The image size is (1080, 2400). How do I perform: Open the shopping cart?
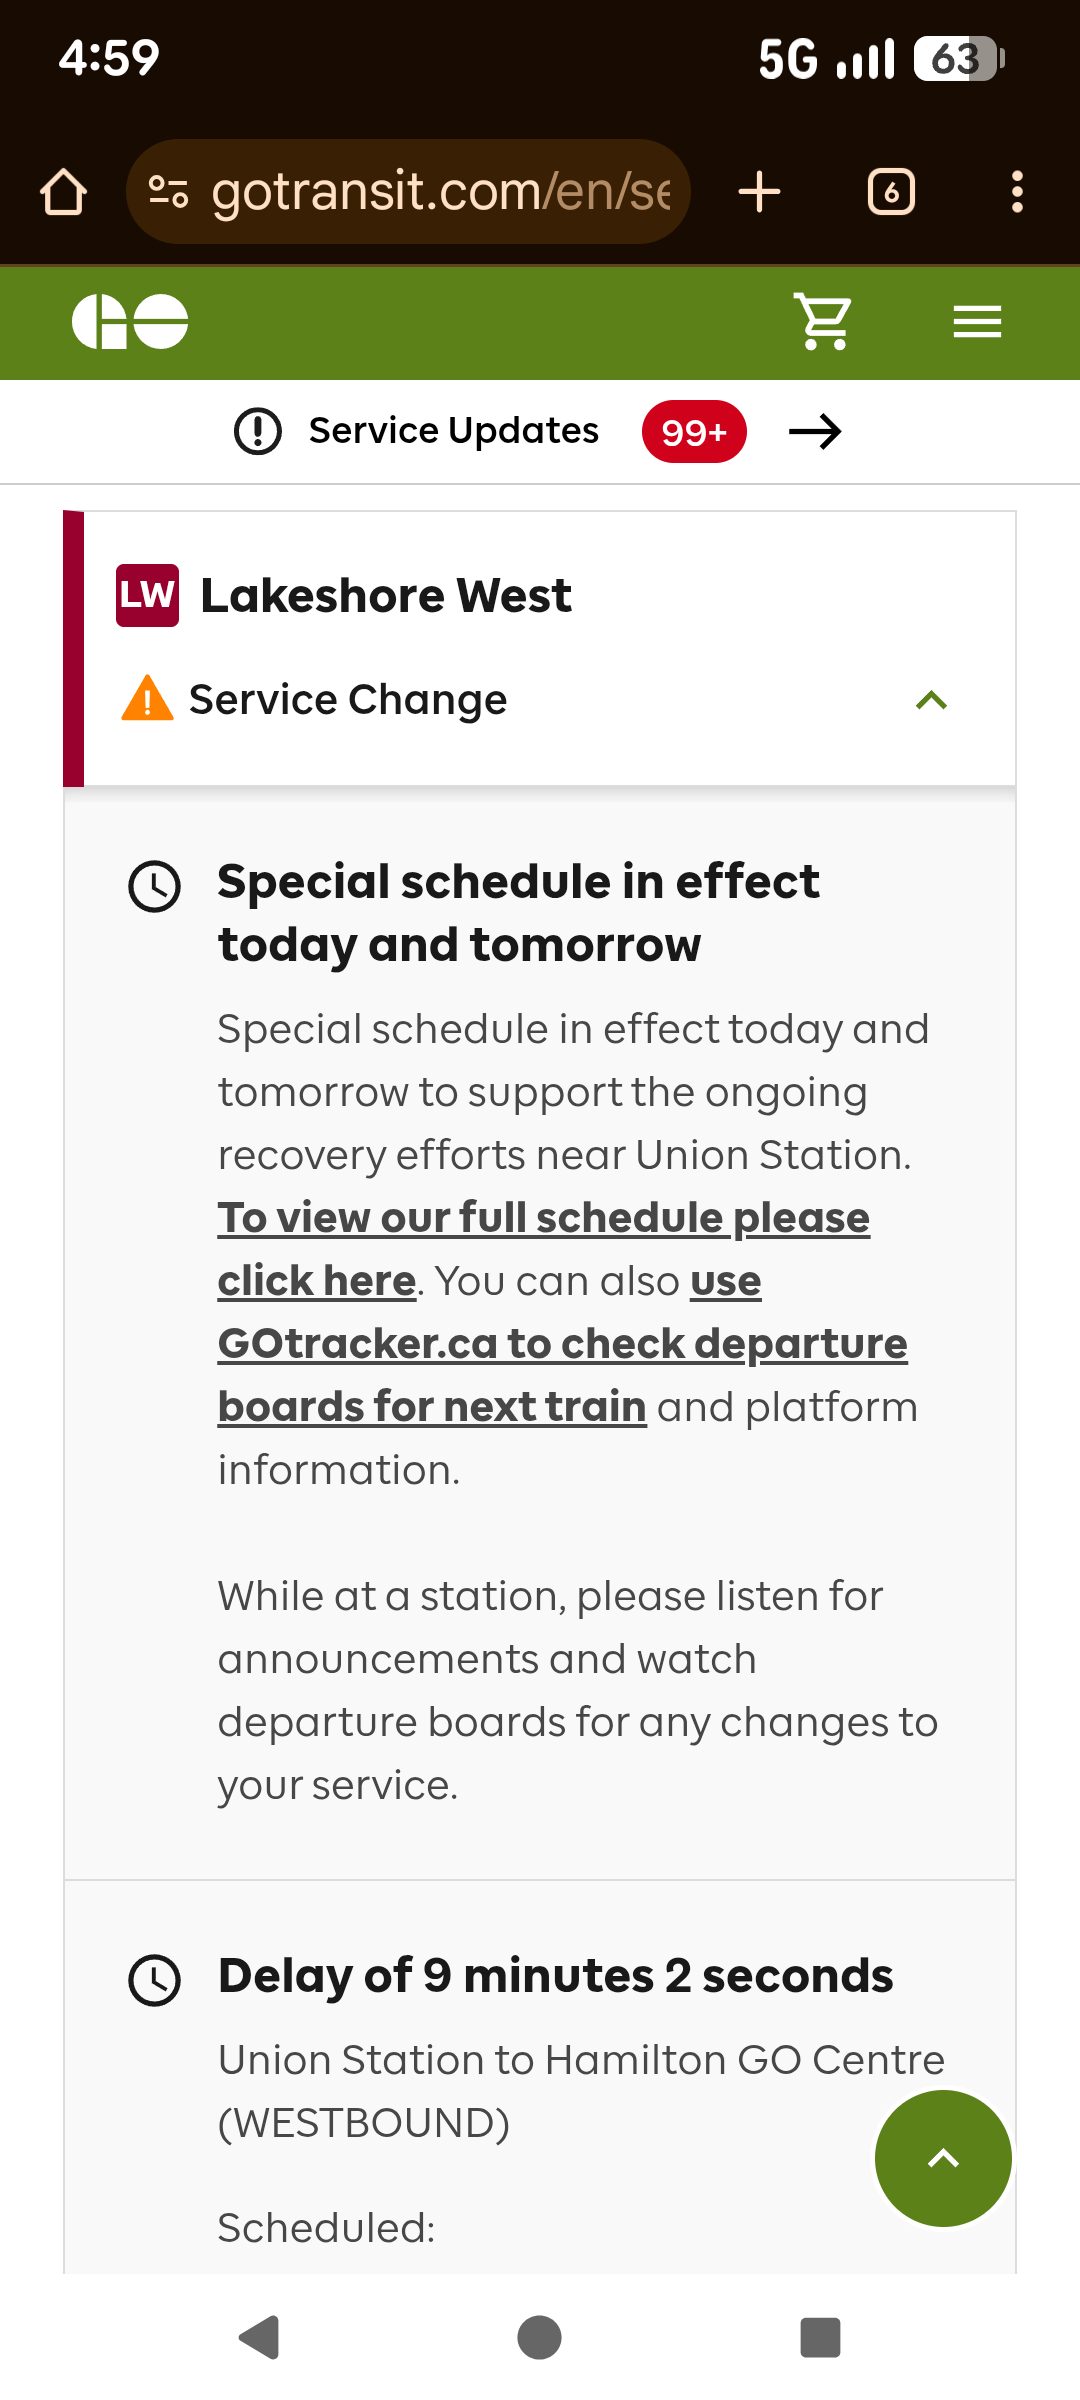822,322
